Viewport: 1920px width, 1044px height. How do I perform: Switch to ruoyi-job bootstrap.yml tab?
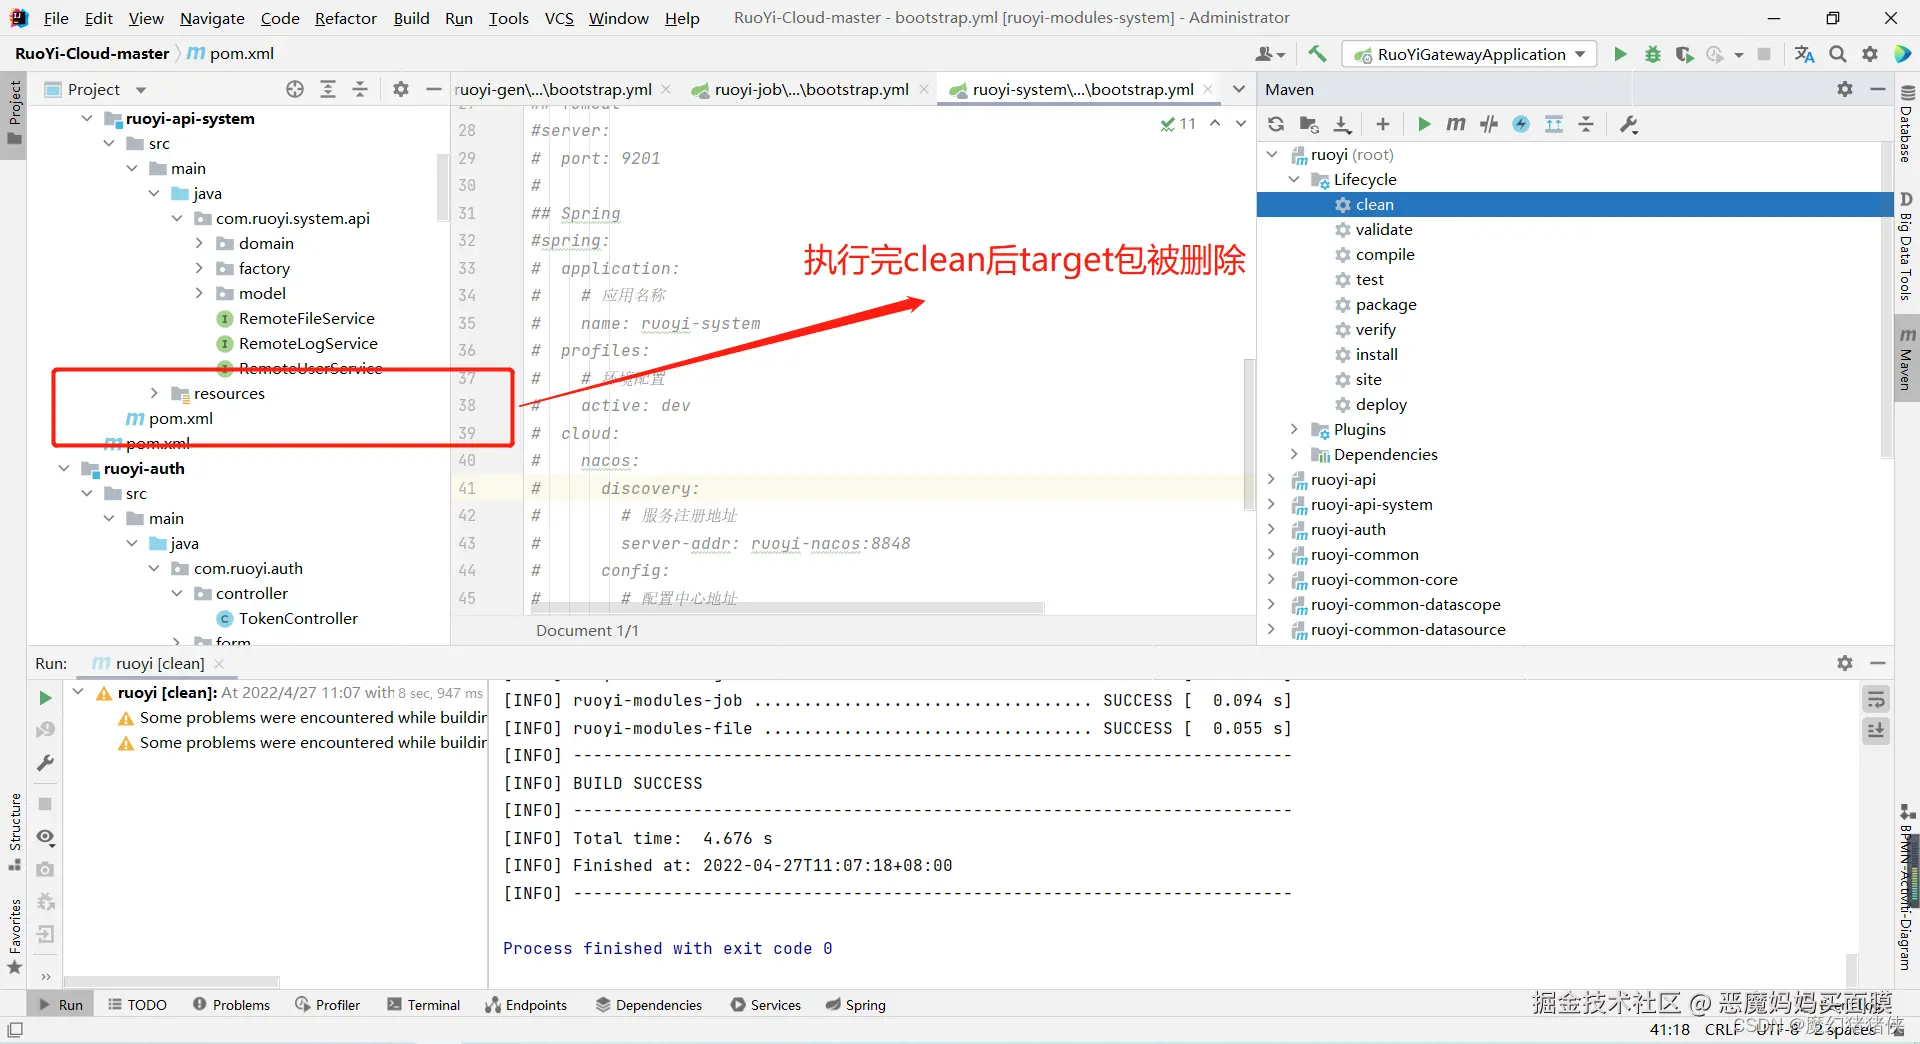pyautogui.click(x=811, y=89)
